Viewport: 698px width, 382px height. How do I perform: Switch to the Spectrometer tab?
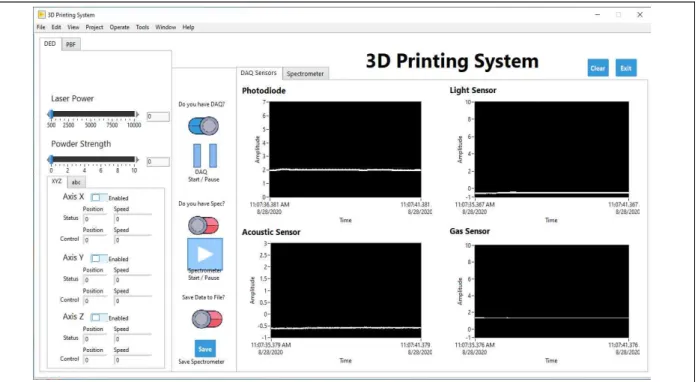305,74
